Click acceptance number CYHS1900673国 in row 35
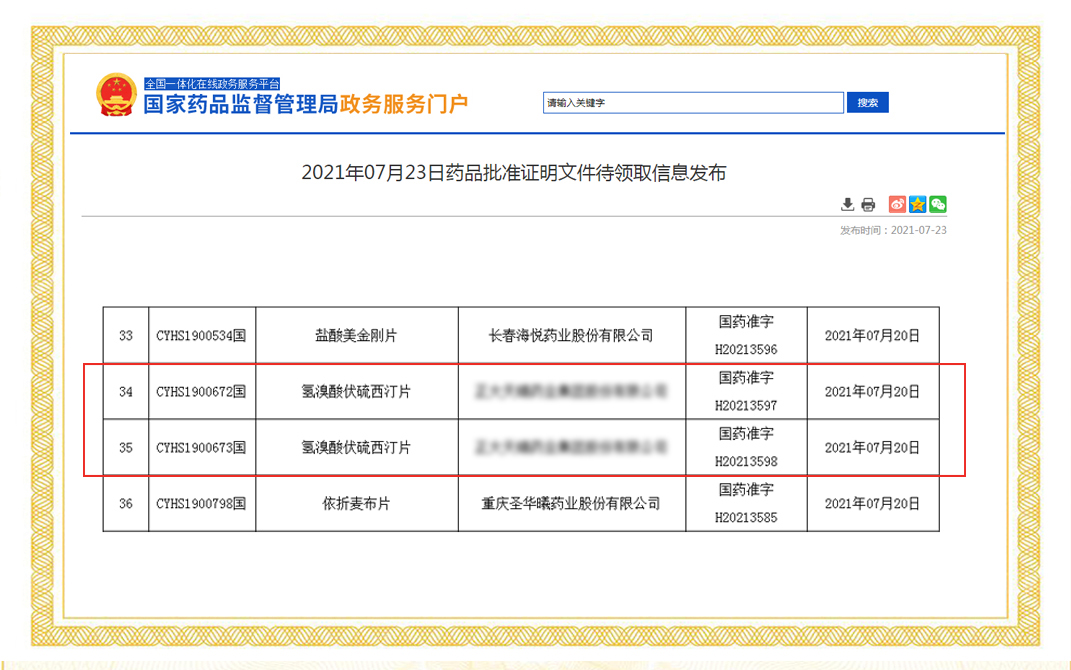Viewport: 1071px width, 670px height. (x=201, y=448)
